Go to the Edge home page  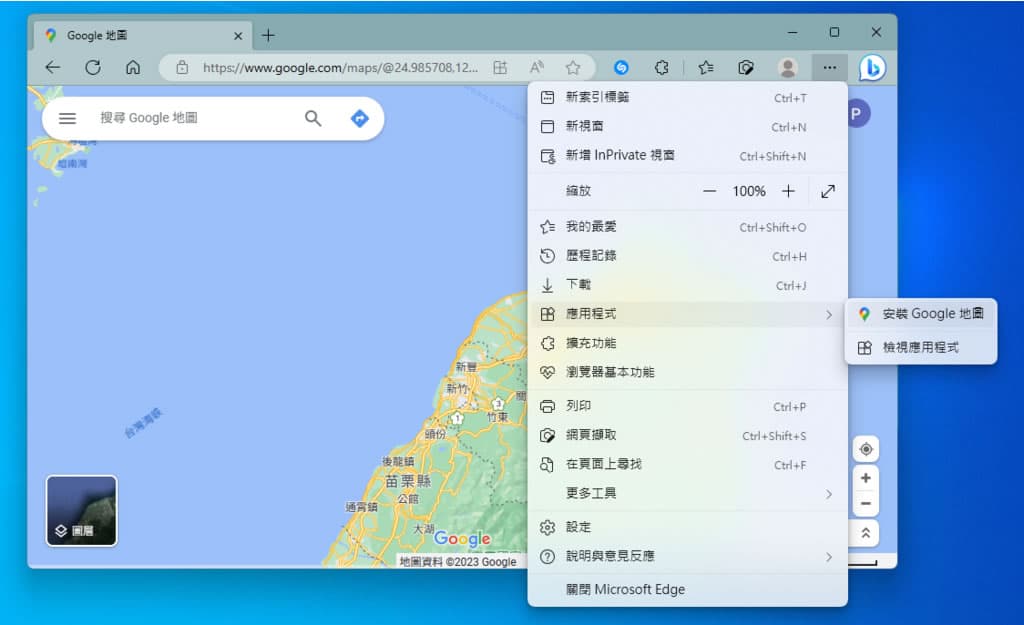[133, 67]
